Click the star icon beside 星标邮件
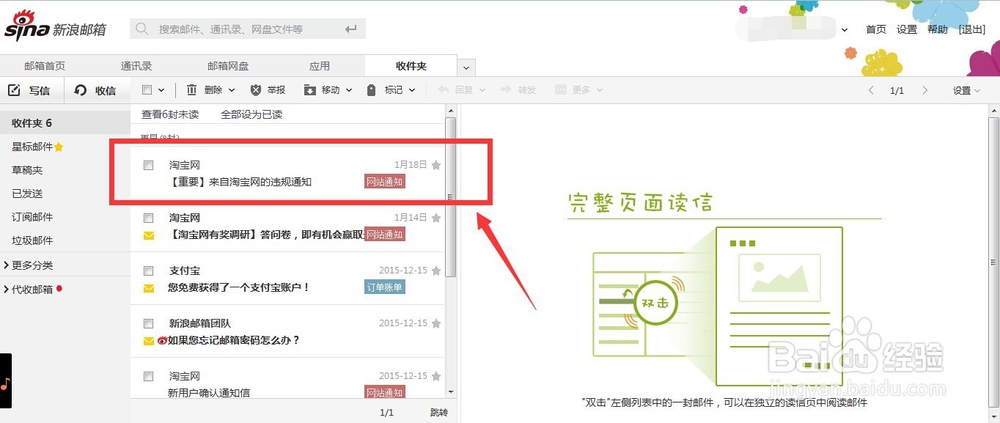The image size is (1000, 423). click(59, 147)
